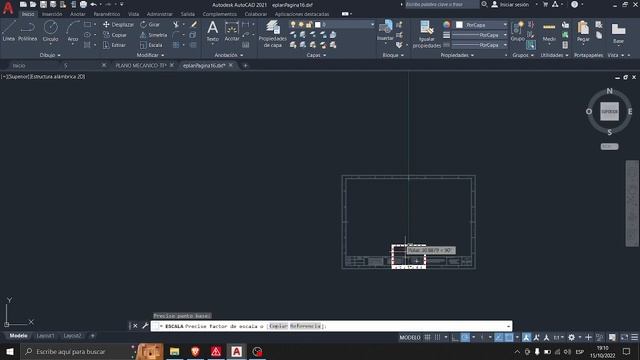Switch to PLANO MECANICO drawing tab
640x360 pixels.
pos(140,65)
